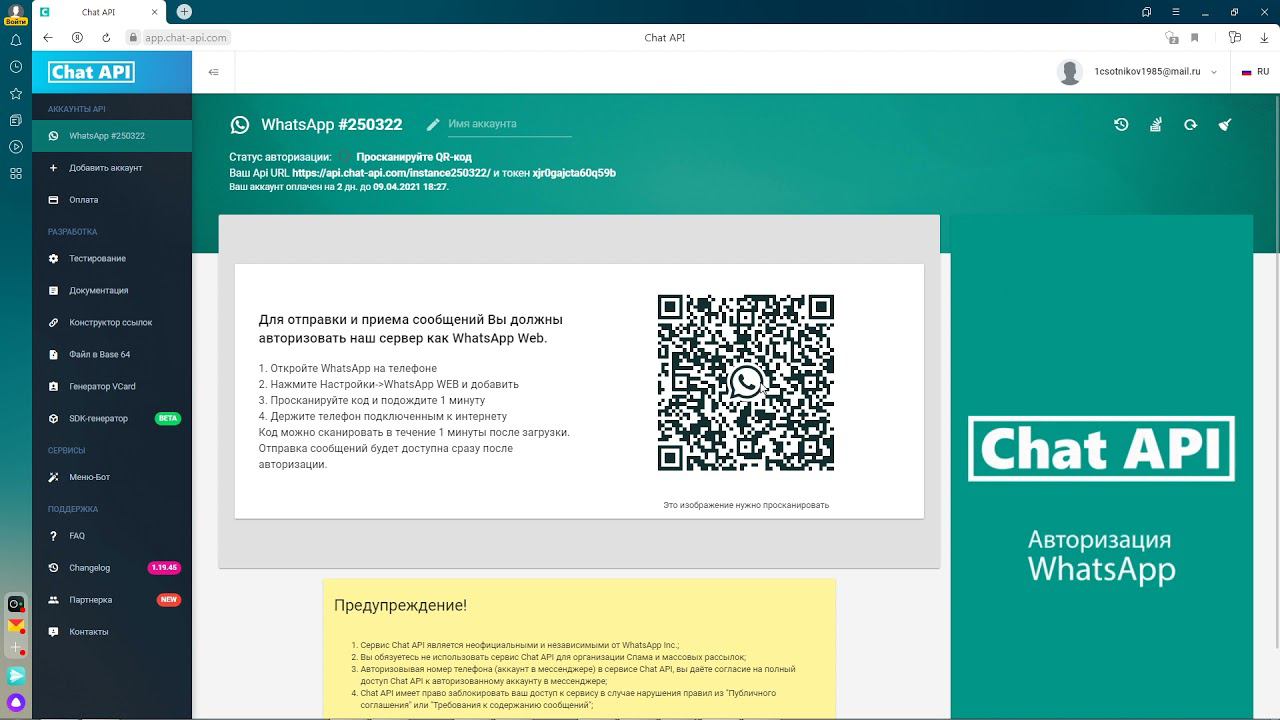Open the history clock icon in account header

point(1121,125)
